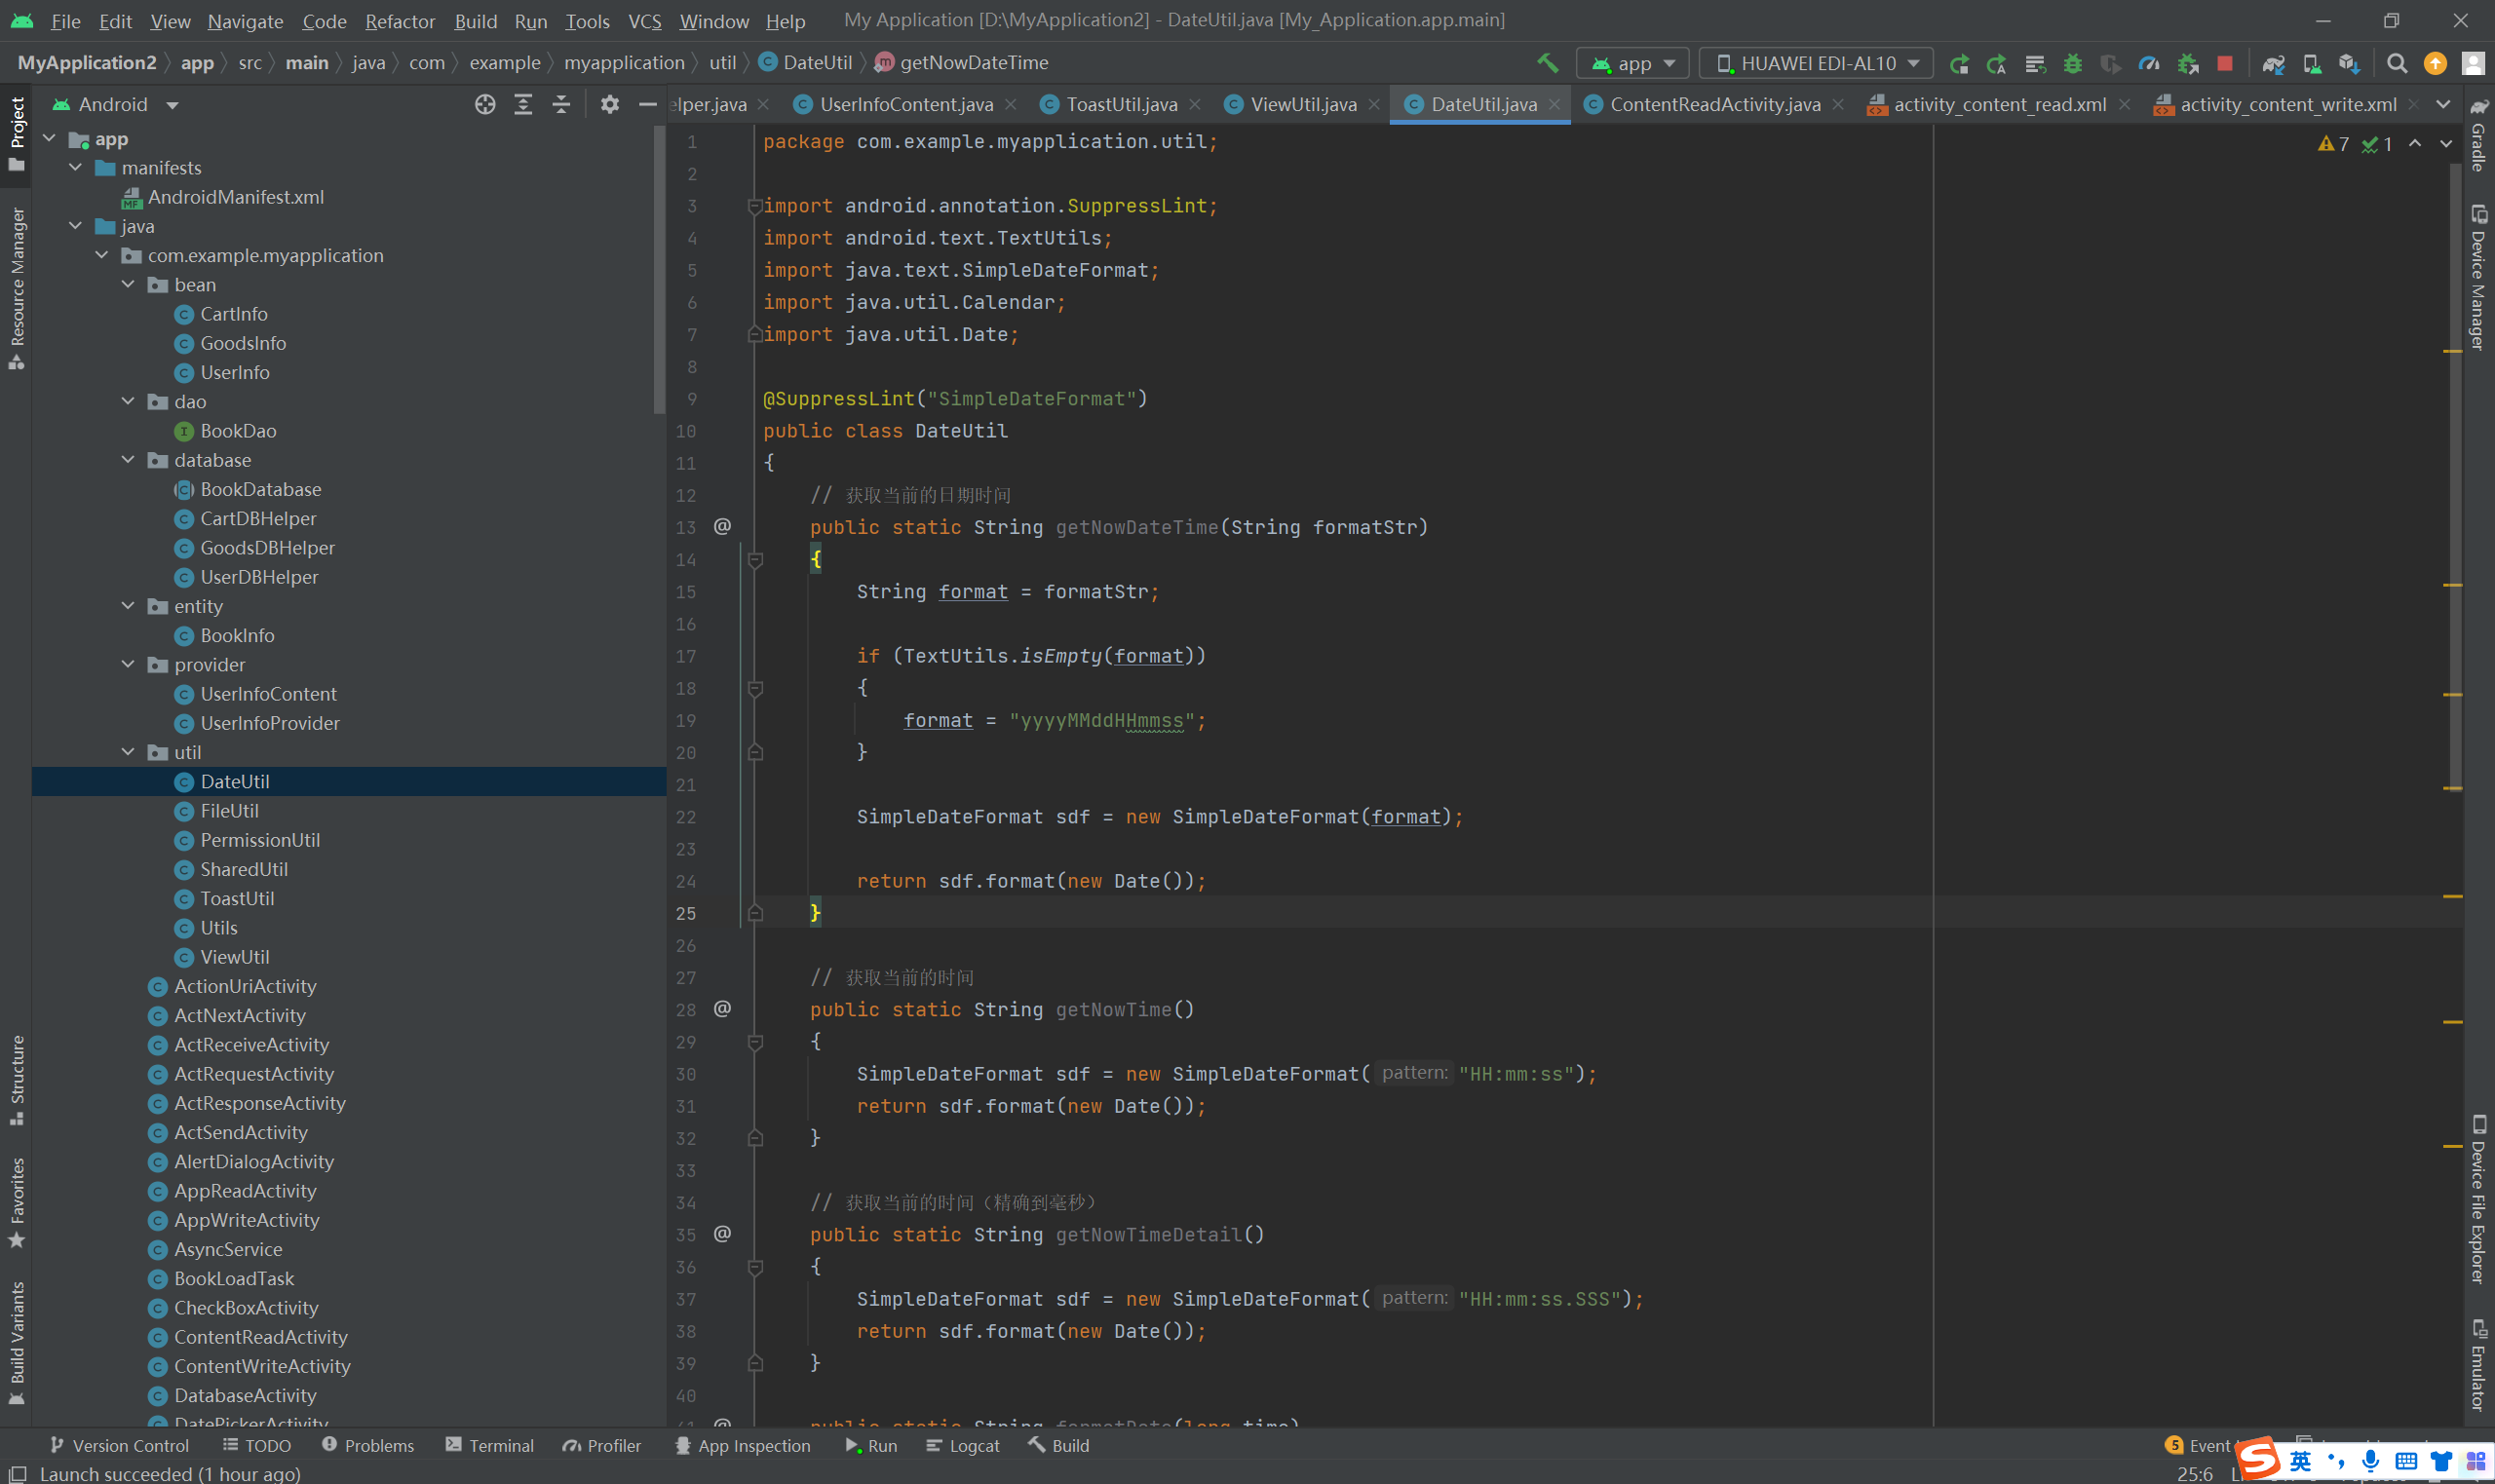Click the Debug app bug icon
Screen dimensions: 2495x1484
click(2072, 63)
